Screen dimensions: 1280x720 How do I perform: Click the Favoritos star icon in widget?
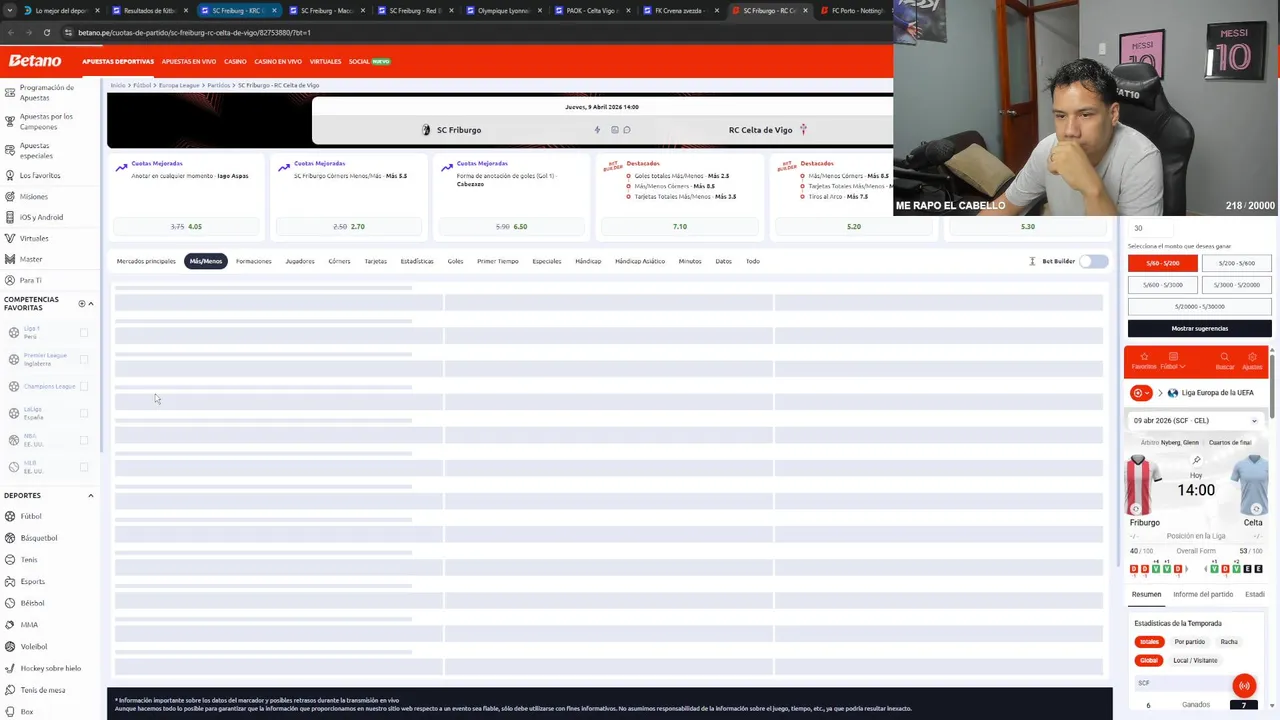[x=1144, y=357]
